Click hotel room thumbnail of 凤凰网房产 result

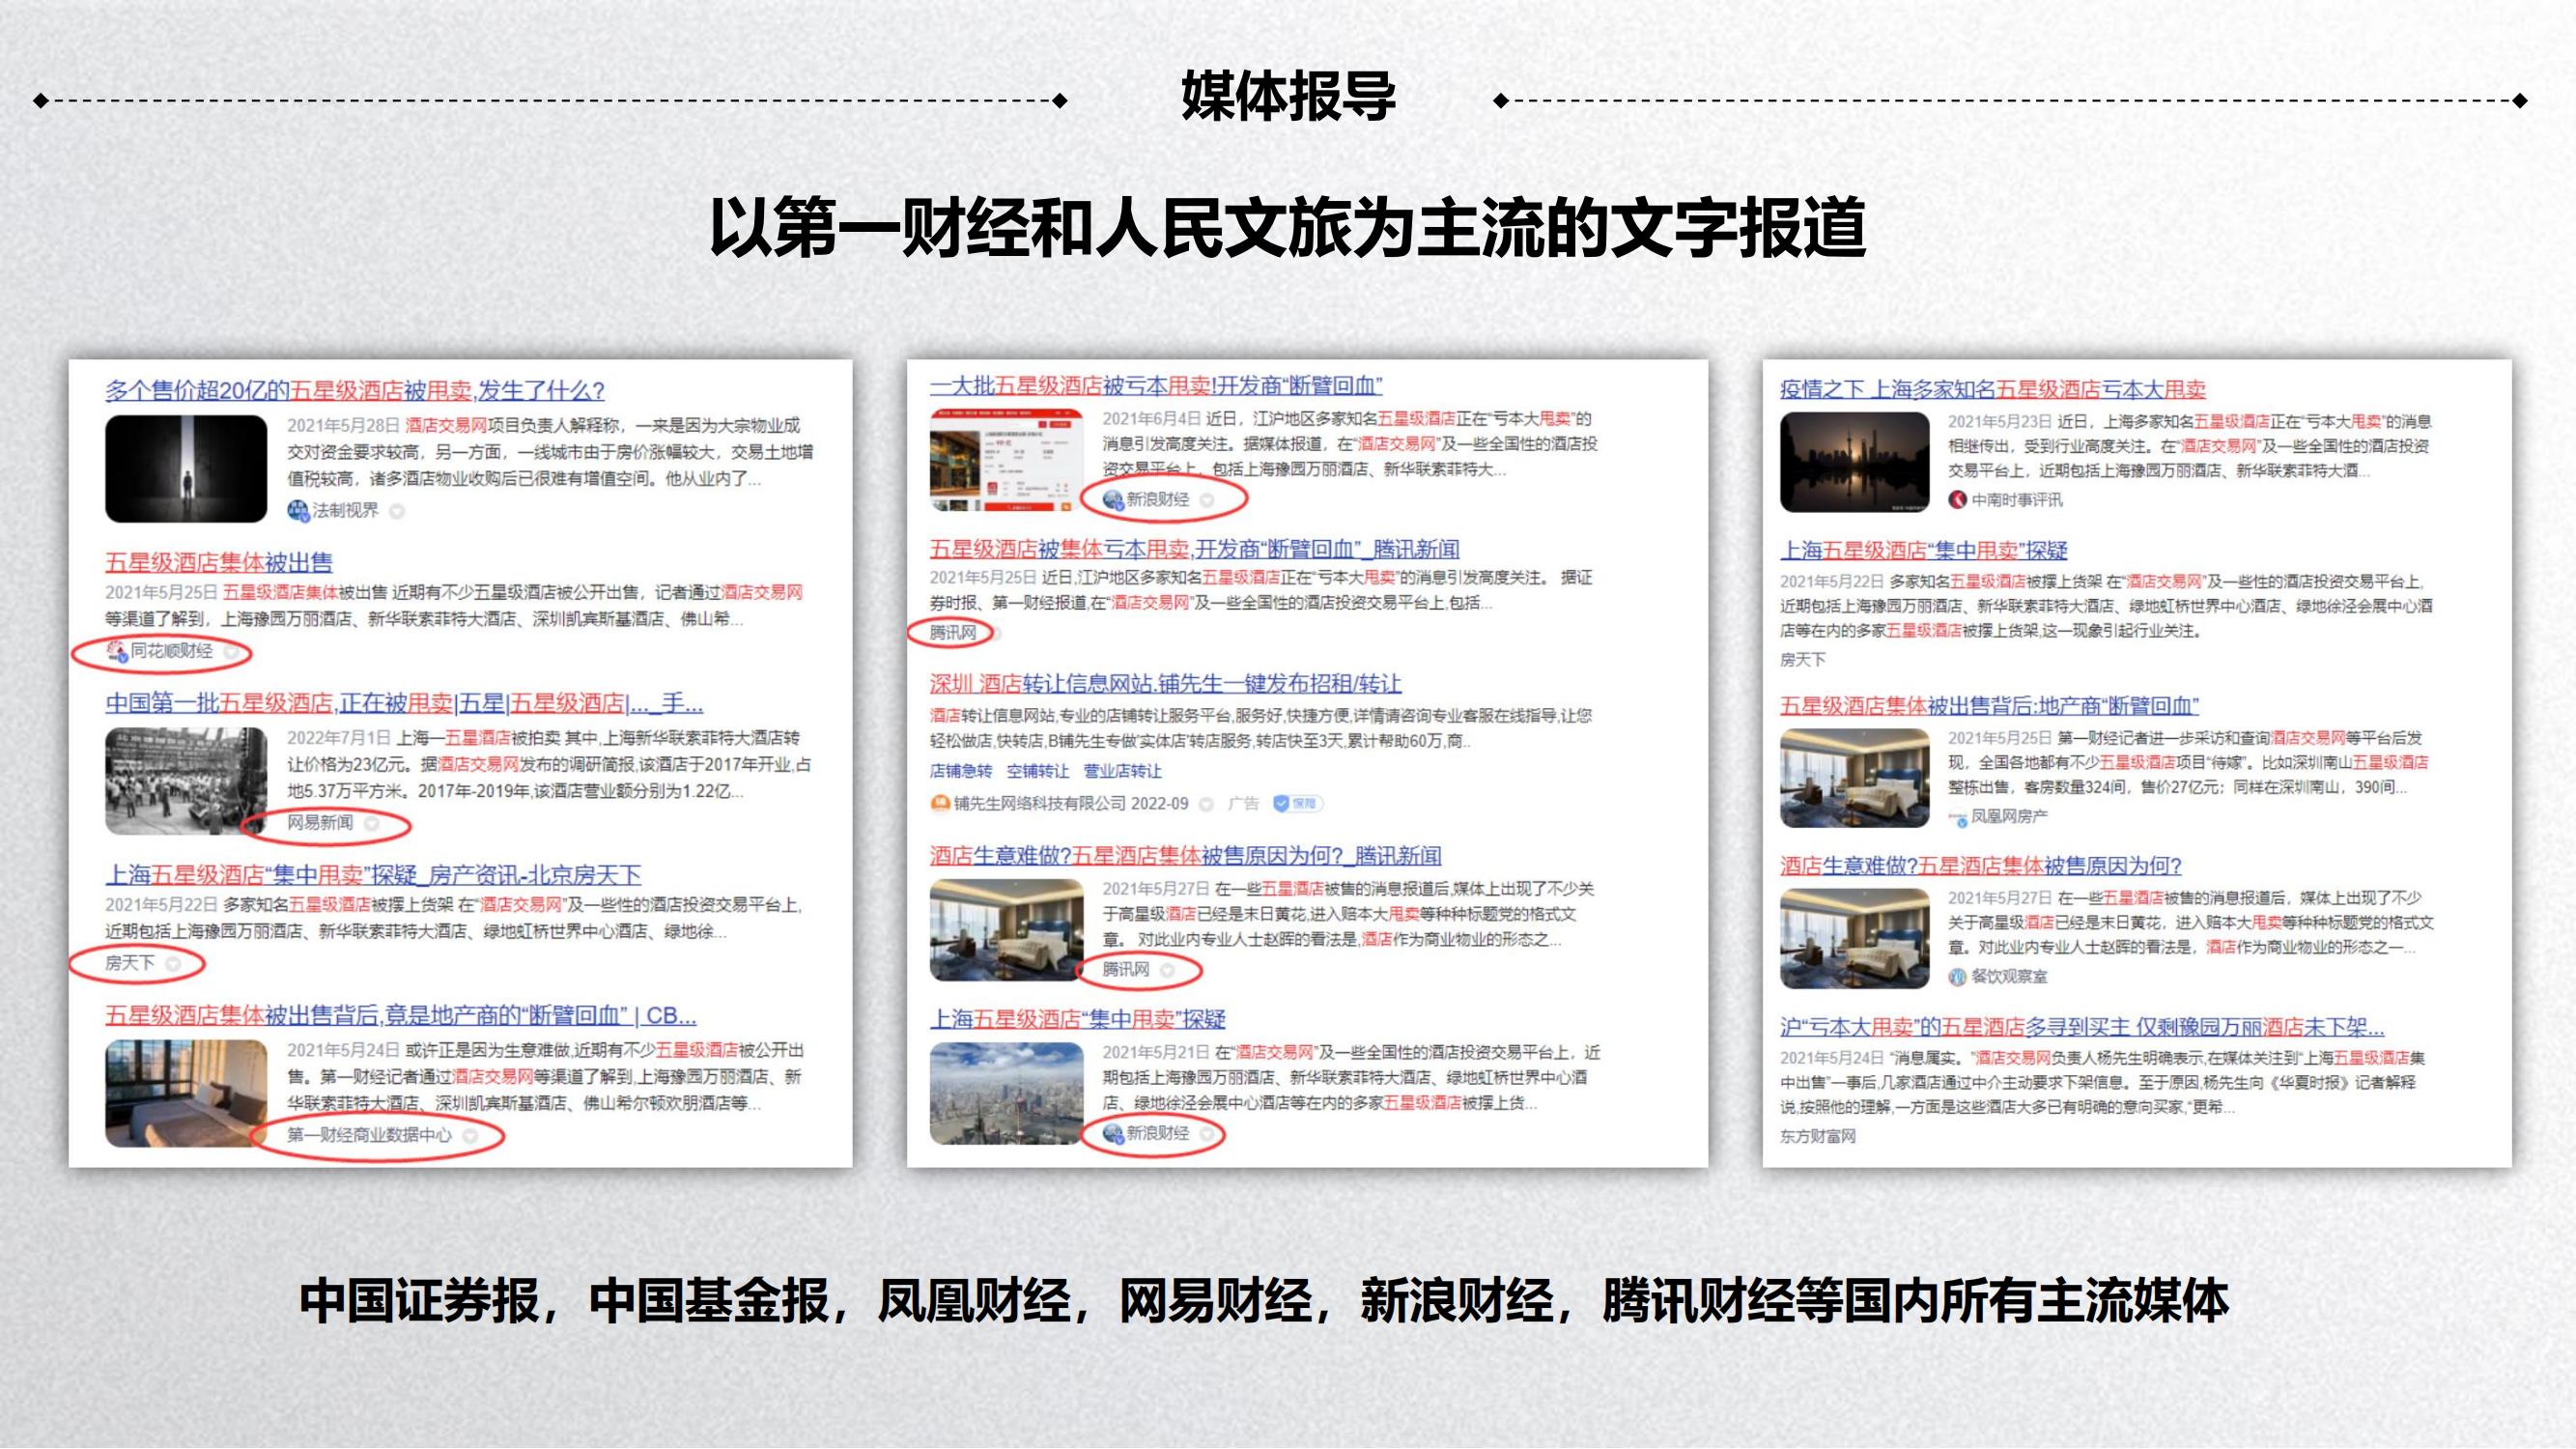point(1855,779)
